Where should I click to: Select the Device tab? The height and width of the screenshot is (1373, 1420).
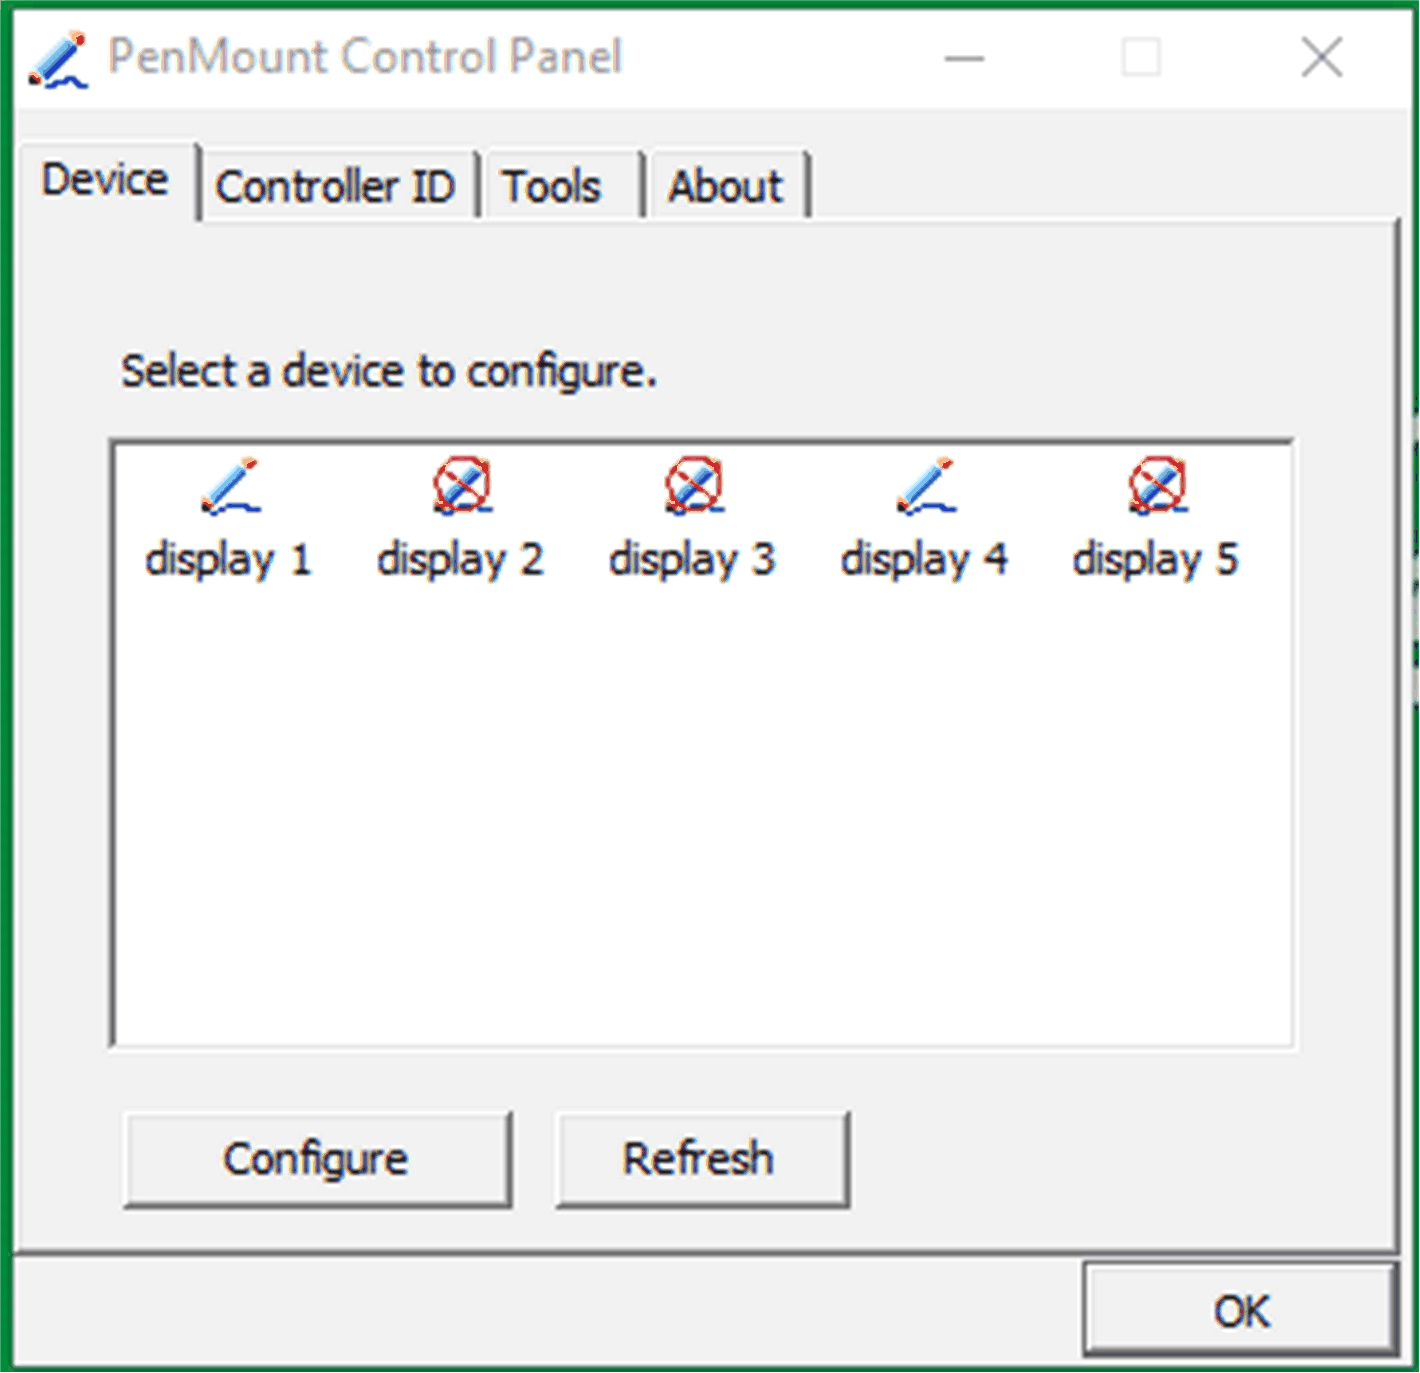click(x=105, y=180)
